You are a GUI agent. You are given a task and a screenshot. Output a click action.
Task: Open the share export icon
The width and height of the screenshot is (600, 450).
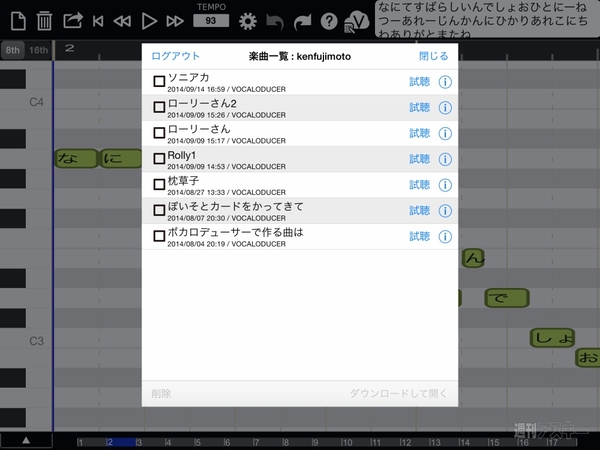pos(73,20)
